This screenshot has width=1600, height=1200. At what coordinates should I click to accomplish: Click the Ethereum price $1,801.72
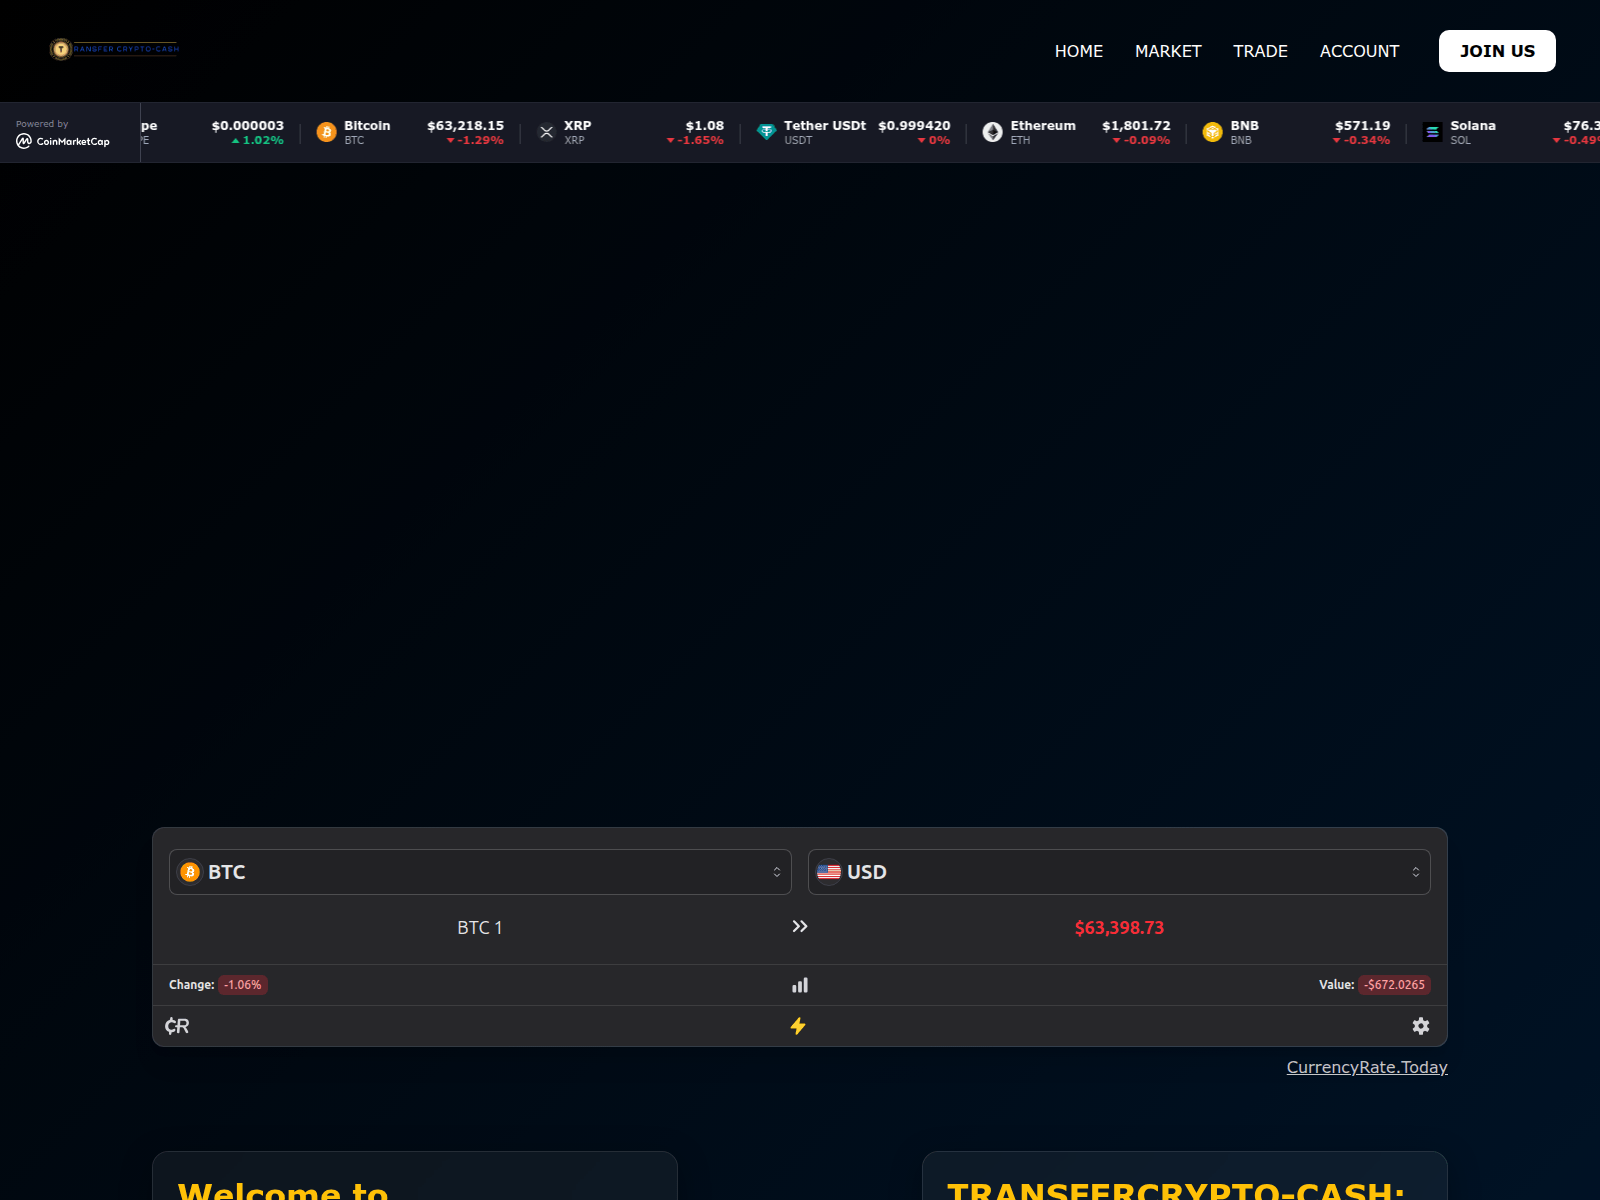tap(1136, 125)
